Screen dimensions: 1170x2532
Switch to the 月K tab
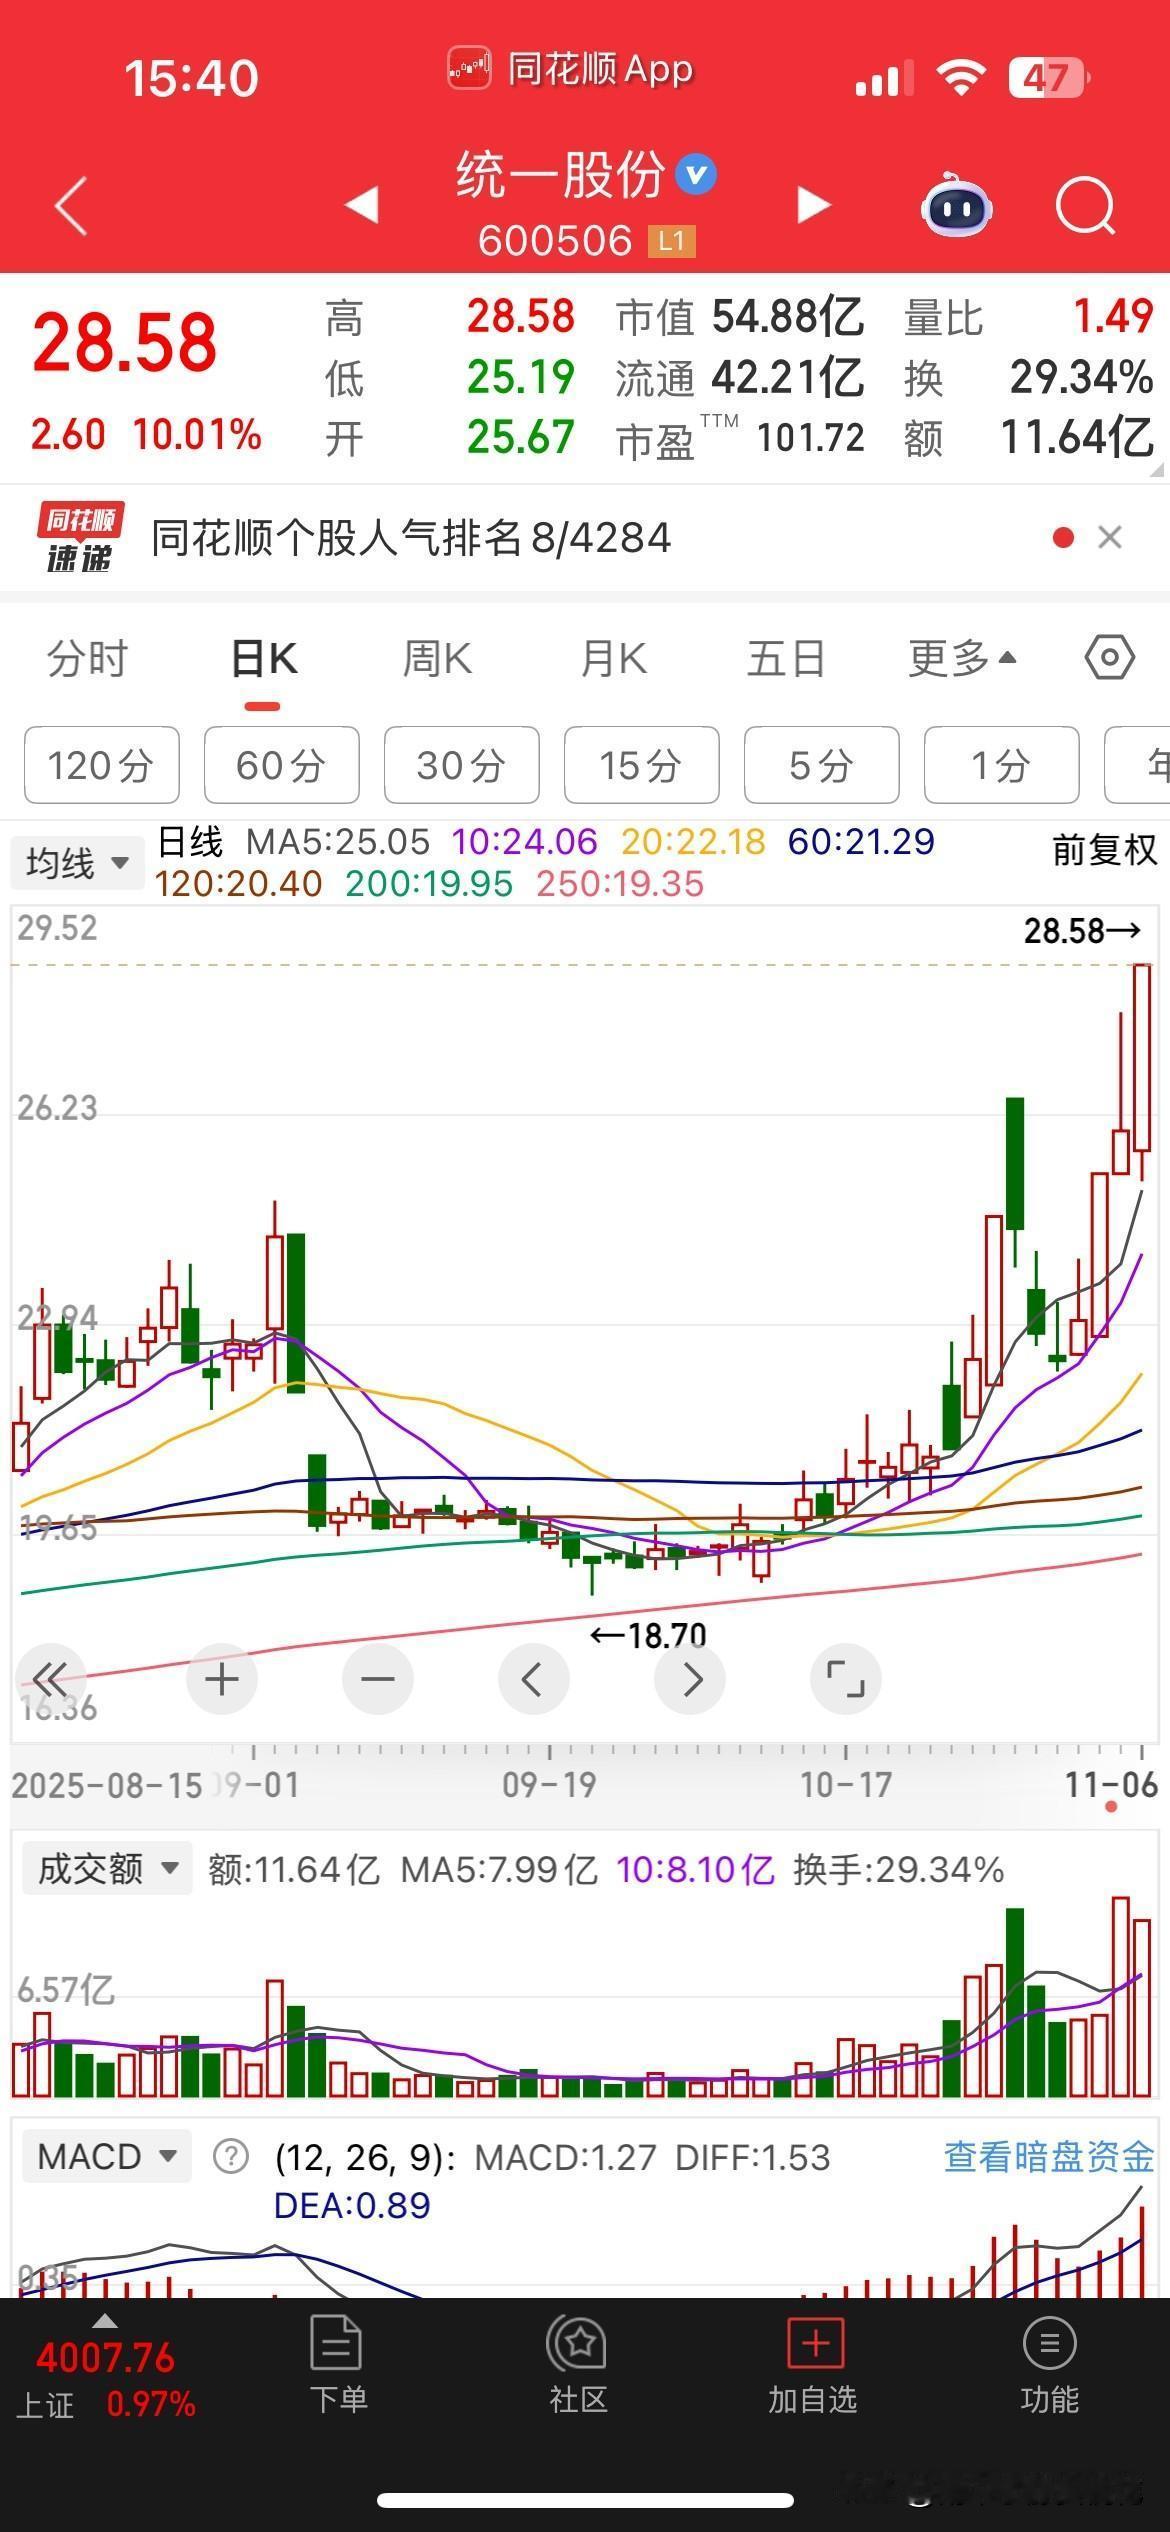coord(613,659)
